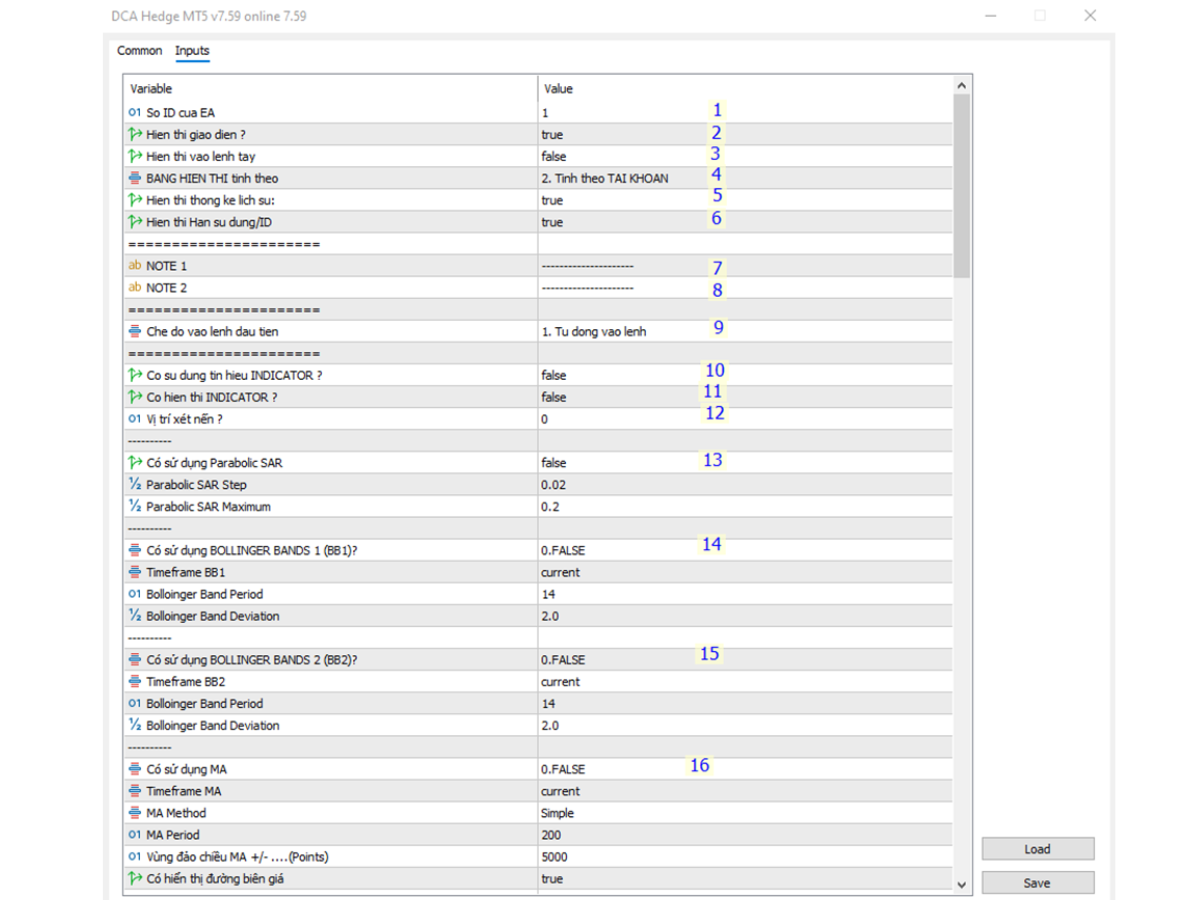Switch to the Common tab
This screenshot has width=1200, height=900.
139,51
